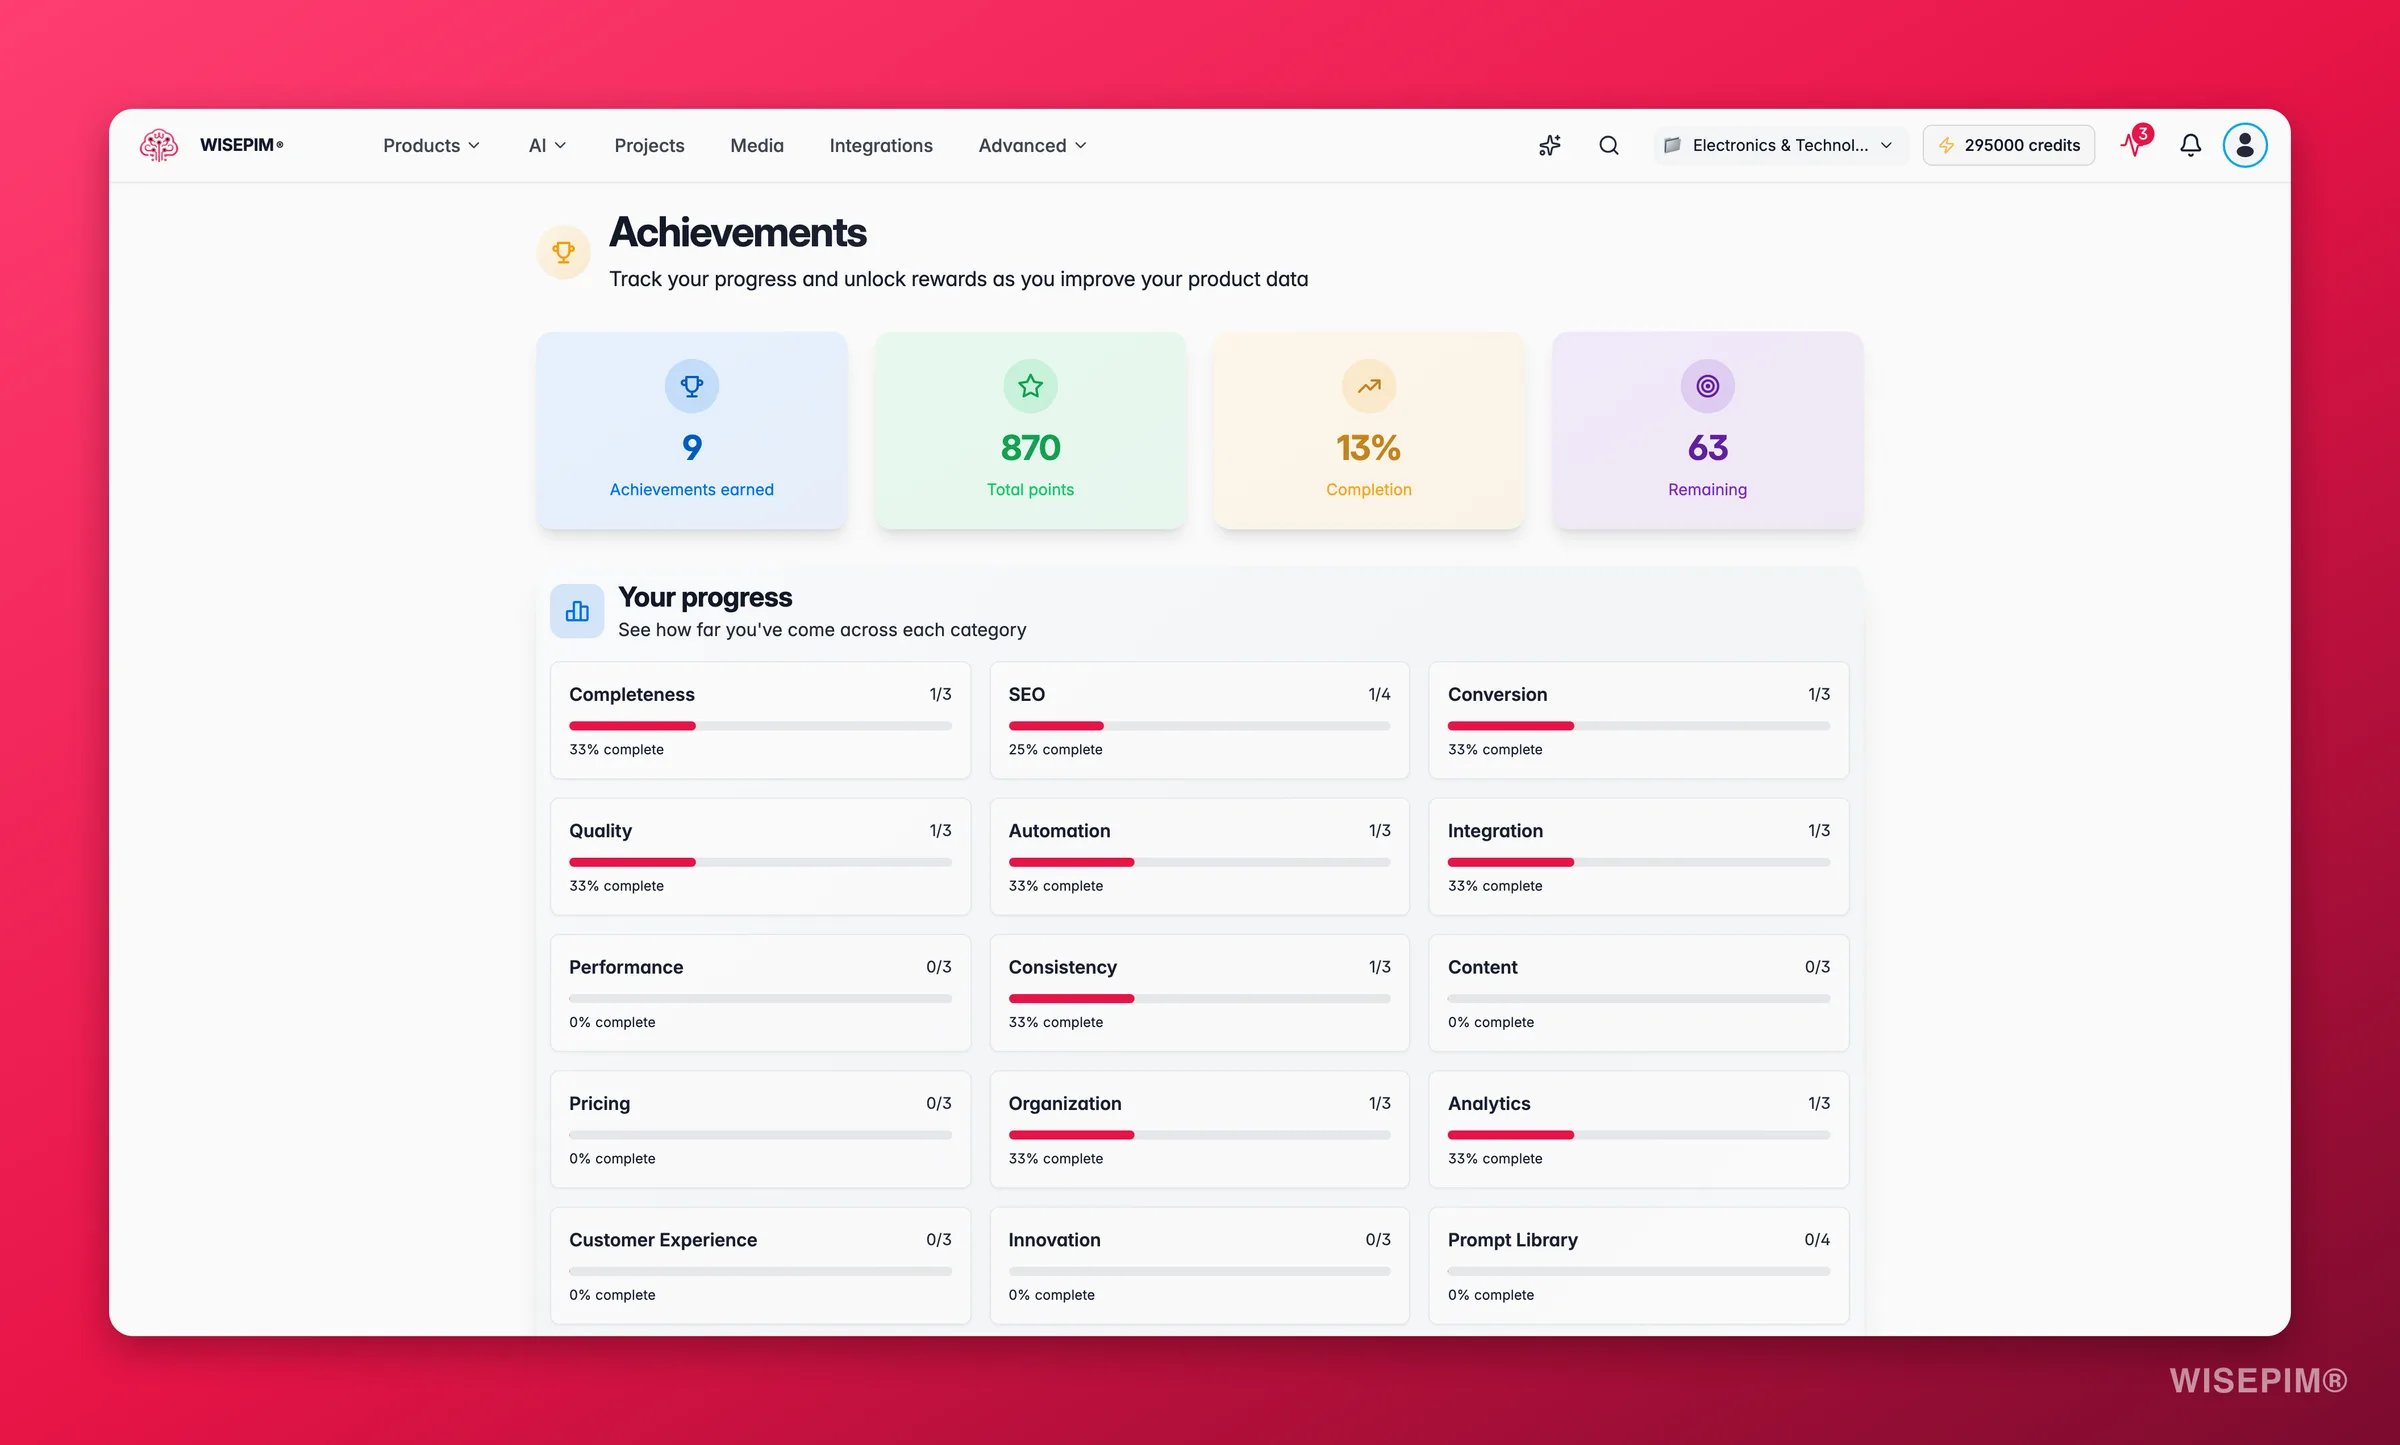Screen dimensions: 2400x1445
Task: Go to Integrations
Action: tap(881, 145)
